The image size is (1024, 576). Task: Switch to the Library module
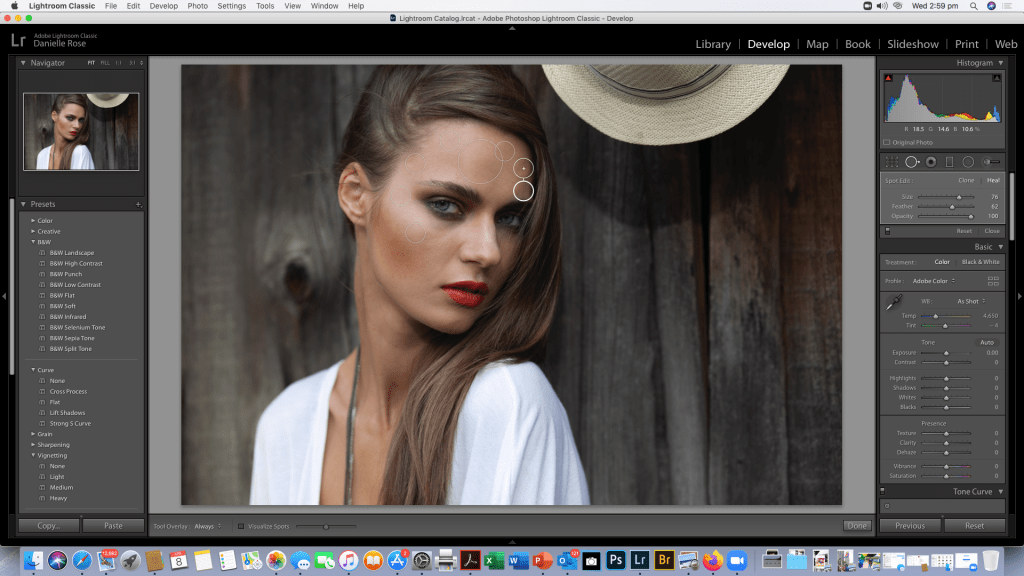(713, 44)
